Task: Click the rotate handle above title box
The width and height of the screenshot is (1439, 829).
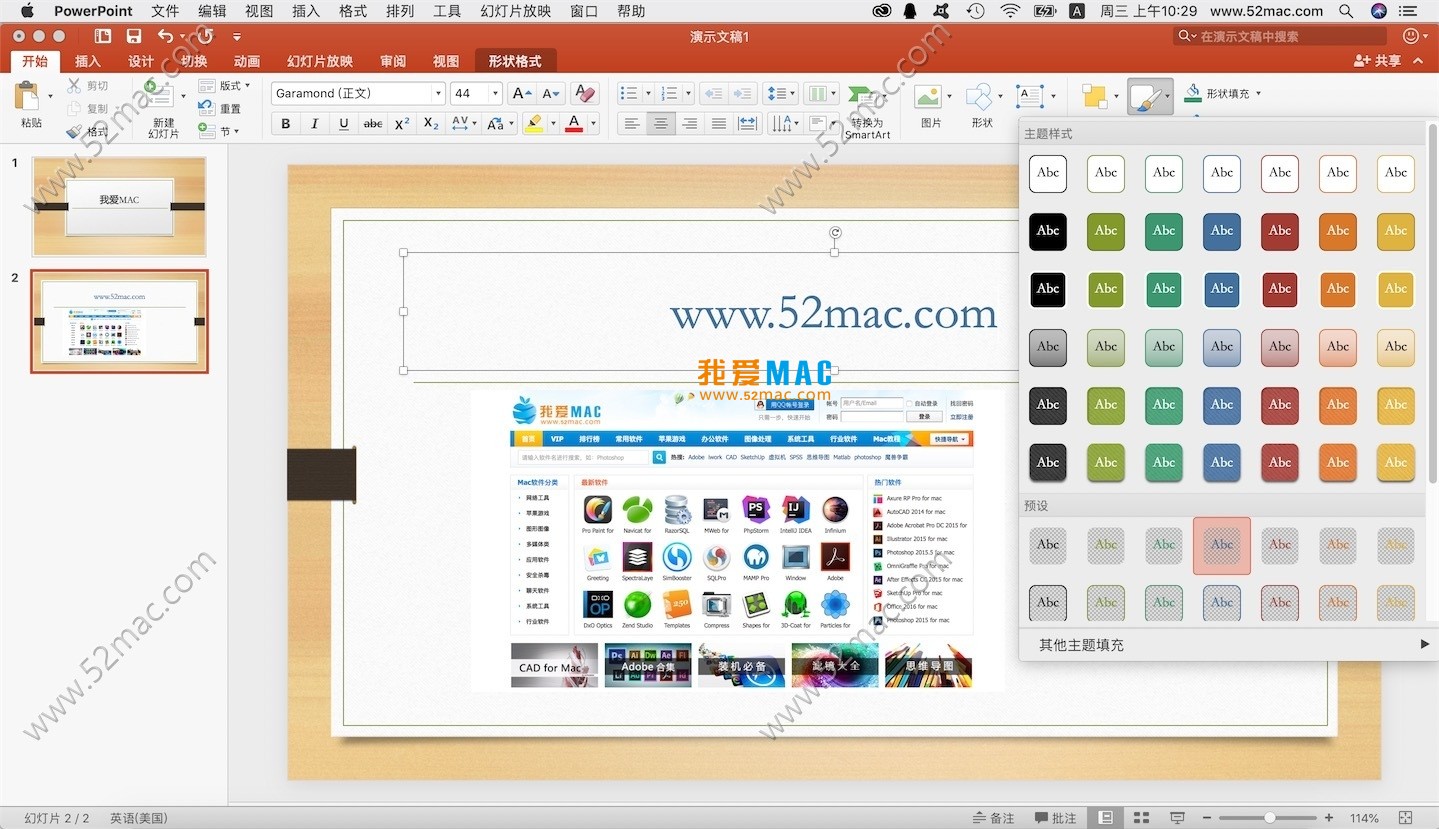Action: coord(835,233)
